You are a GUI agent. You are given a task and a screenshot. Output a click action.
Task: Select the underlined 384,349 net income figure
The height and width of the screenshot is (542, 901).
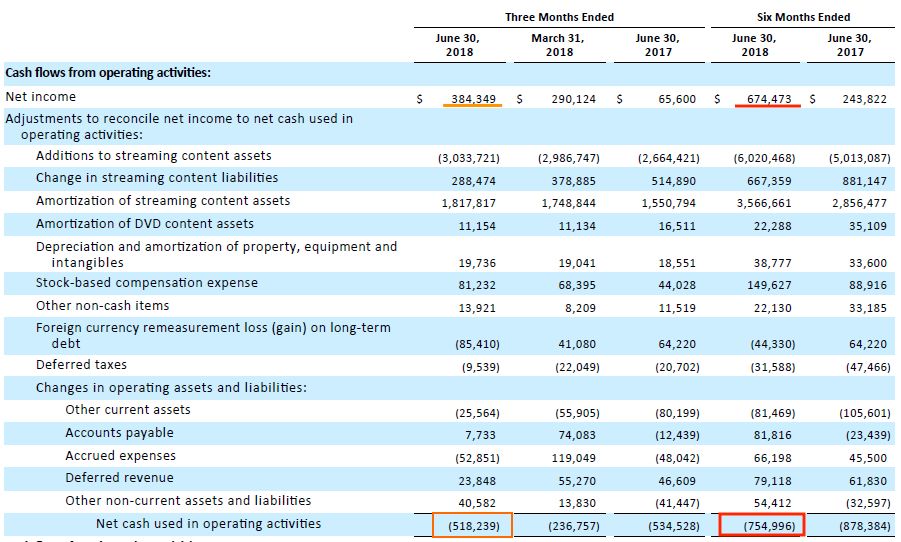[x=473, y=99]
